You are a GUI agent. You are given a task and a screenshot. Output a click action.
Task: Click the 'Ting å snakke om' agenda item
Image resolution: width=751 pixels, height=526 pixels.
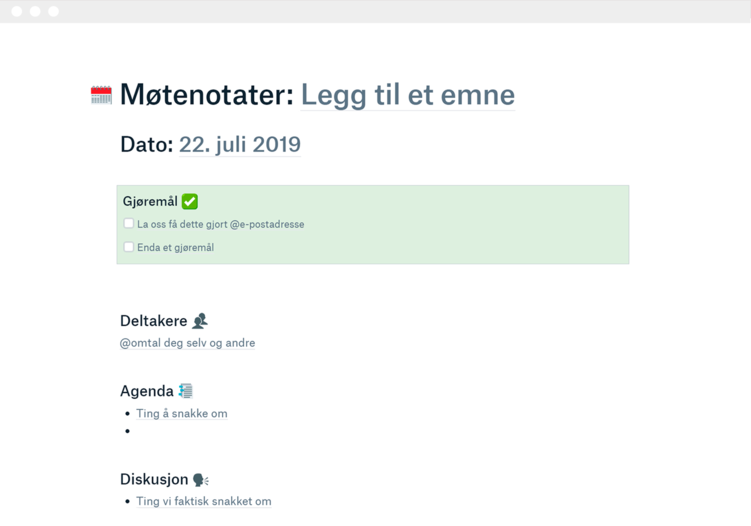pyautogui.click(x=182, y=413)
